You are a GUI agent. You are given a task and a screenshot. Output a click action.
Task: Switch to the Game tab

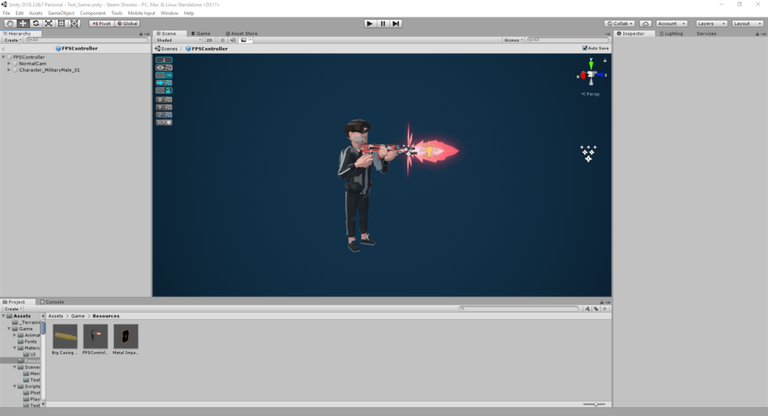point(201,33)
